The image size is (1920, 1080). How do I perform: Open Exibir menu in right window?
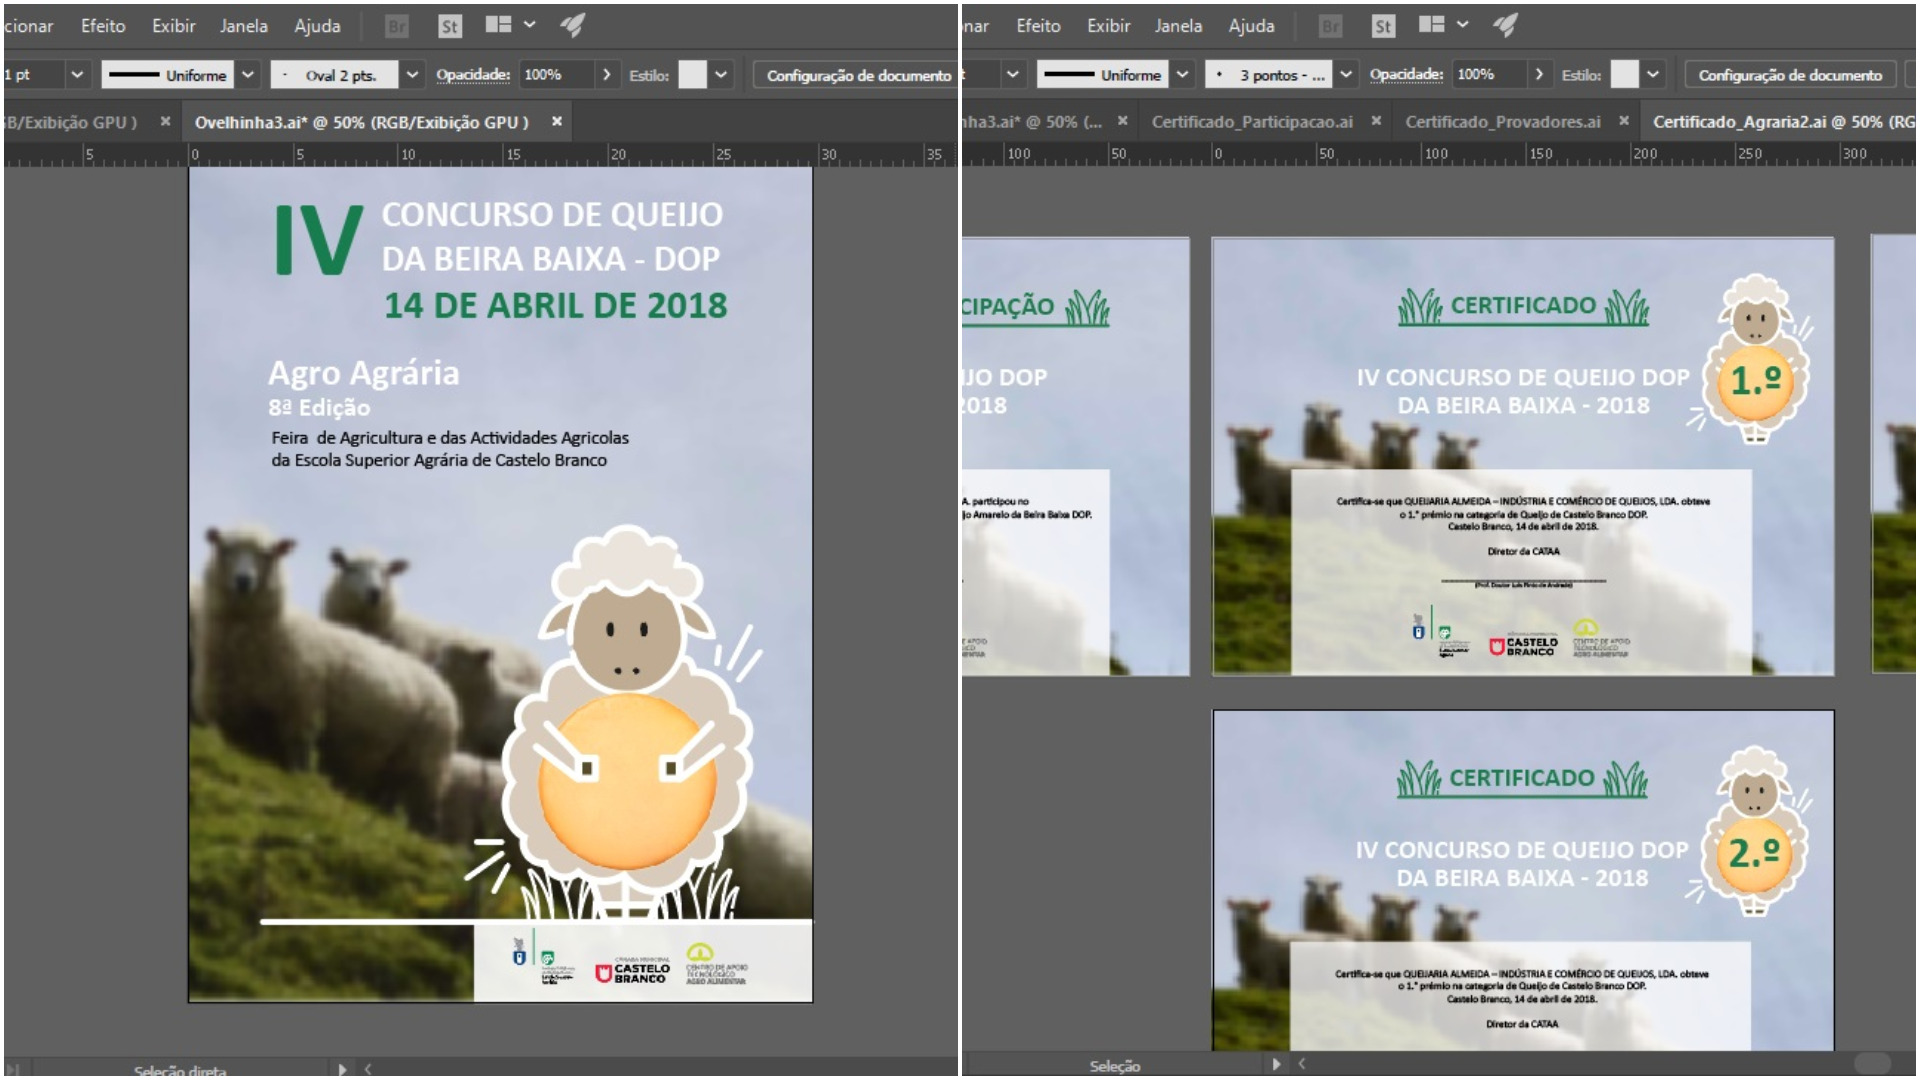tap(1109, 26)
